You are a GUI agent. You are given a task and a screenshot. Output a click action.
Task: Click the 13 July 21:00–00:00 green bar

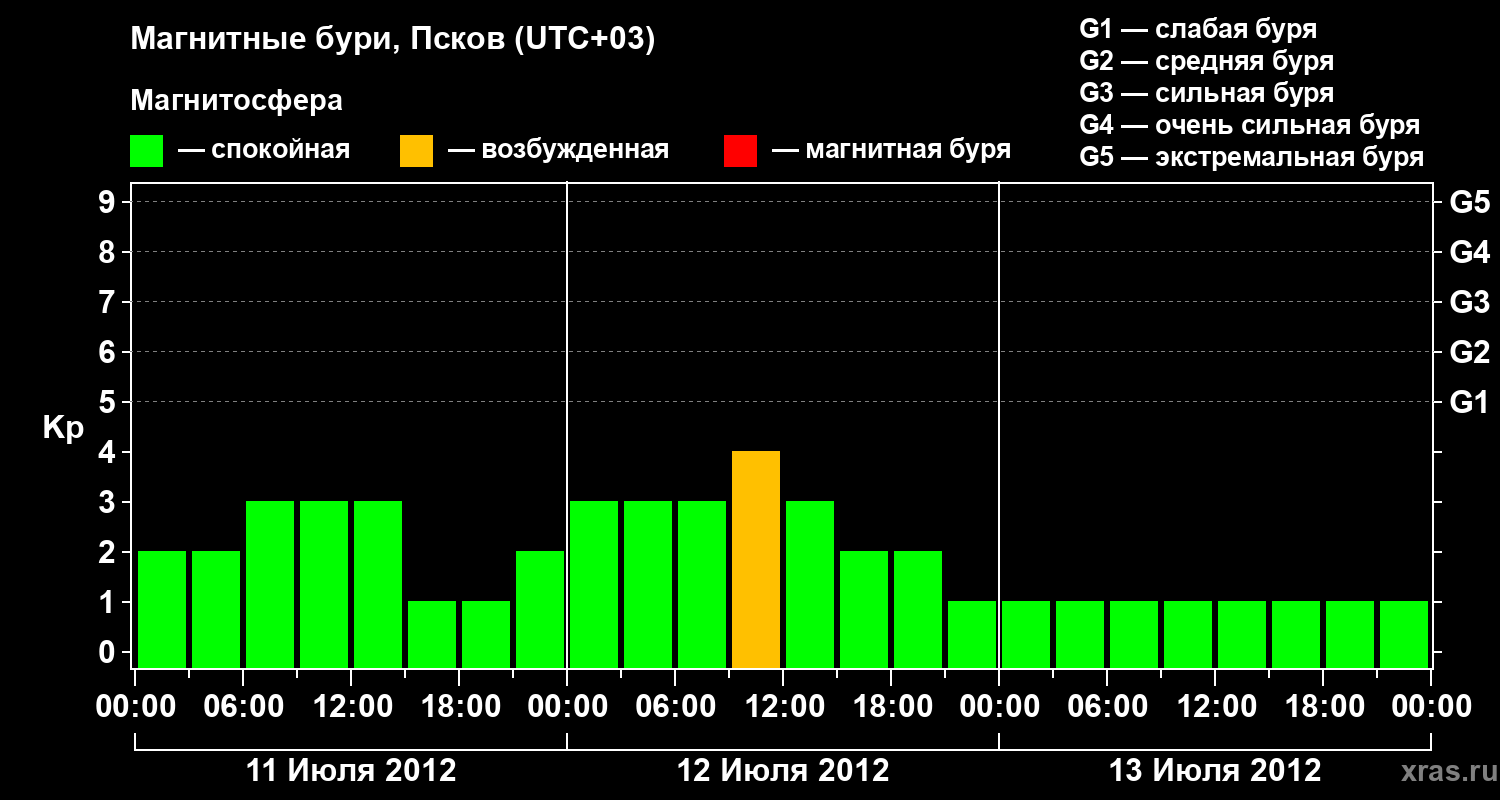[x=1404, y=635]
